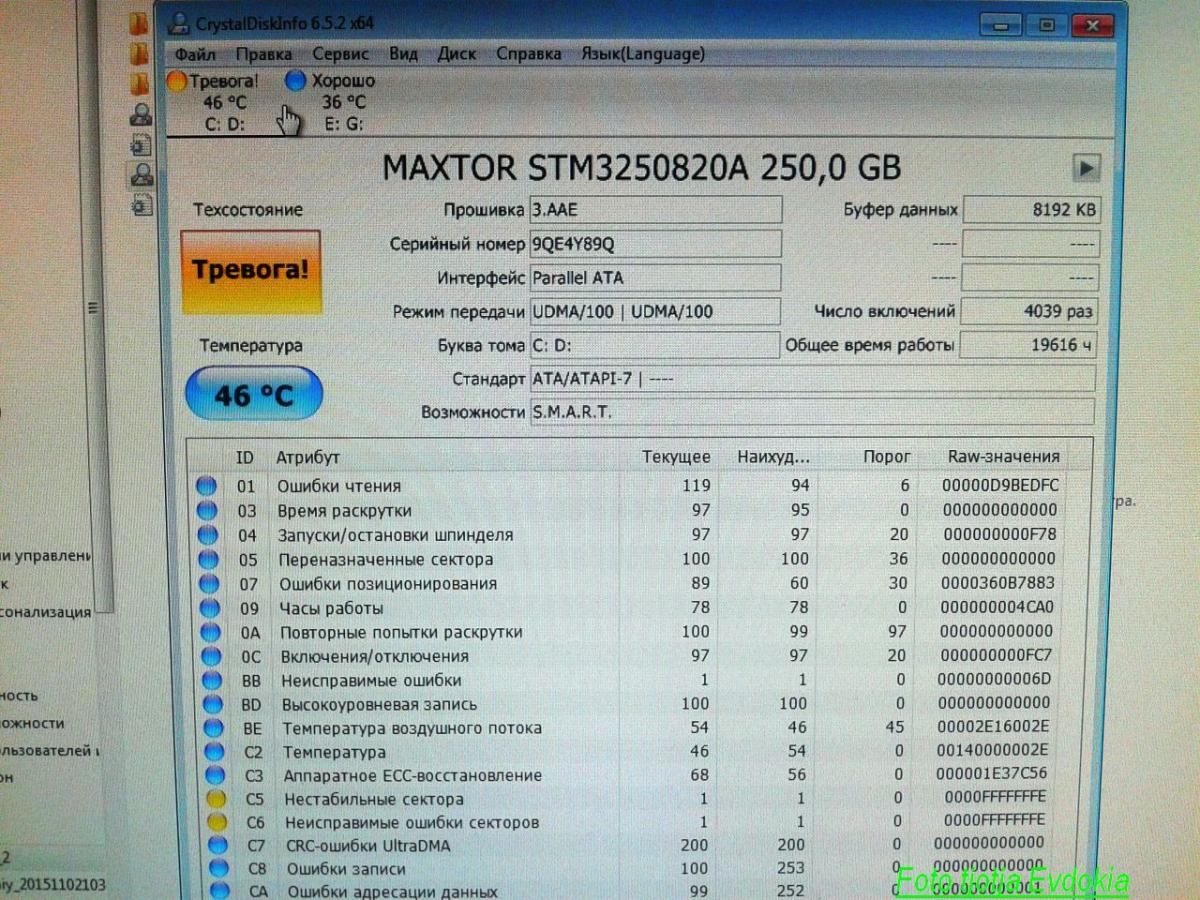
Task: Click status icon of Температура воздушного потока row
Action: [x=213, y=728]
